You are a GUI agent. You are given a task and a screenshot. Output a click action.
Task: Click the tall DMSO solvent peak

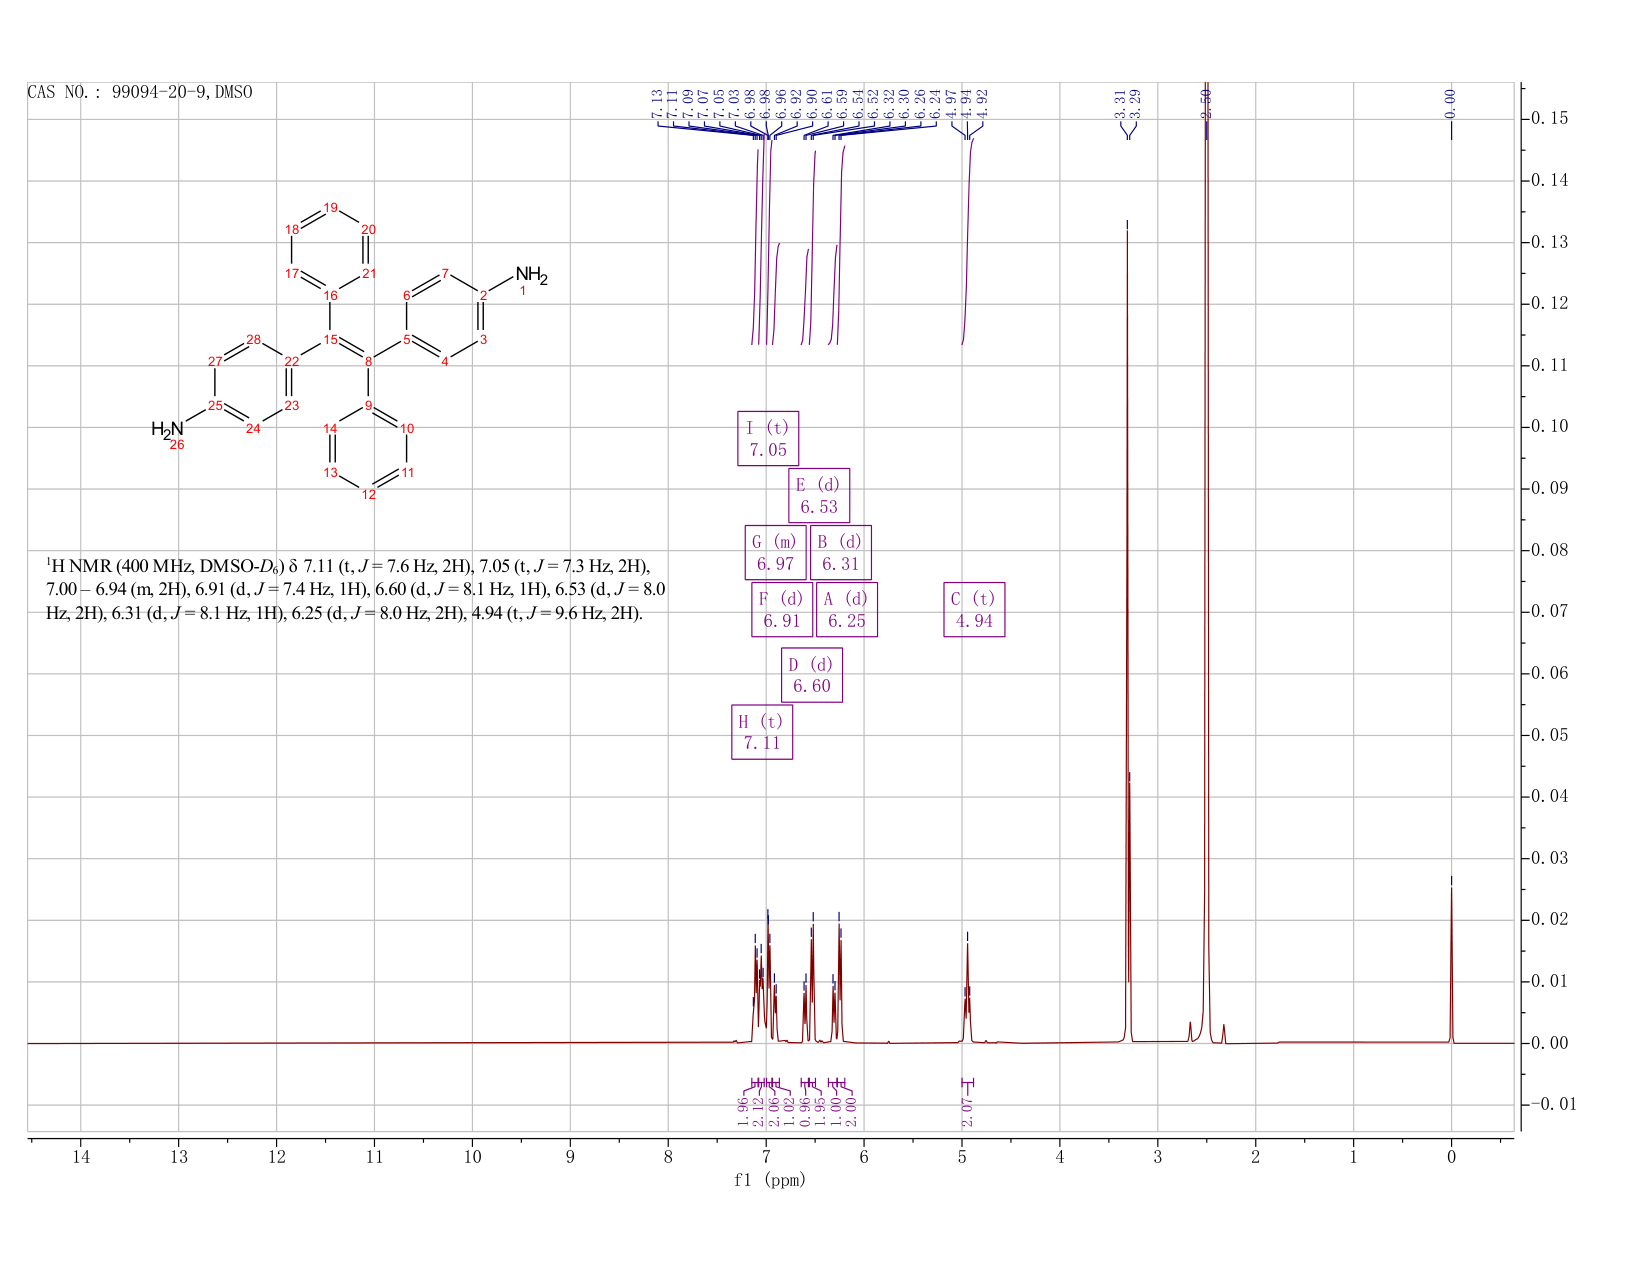pyautogui.click(x=1207, y=560)
